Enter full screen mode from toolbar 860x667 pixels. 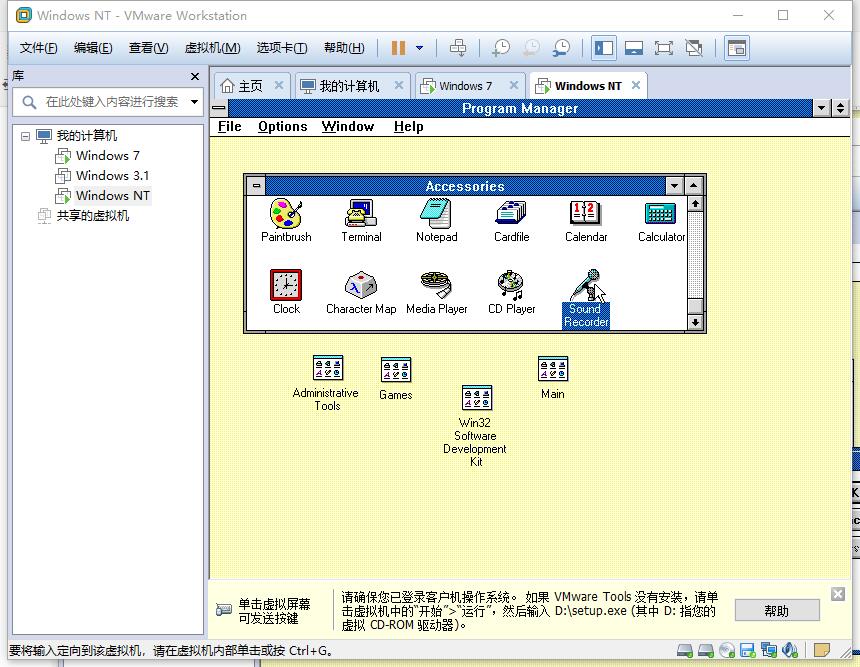coord(664,48)
